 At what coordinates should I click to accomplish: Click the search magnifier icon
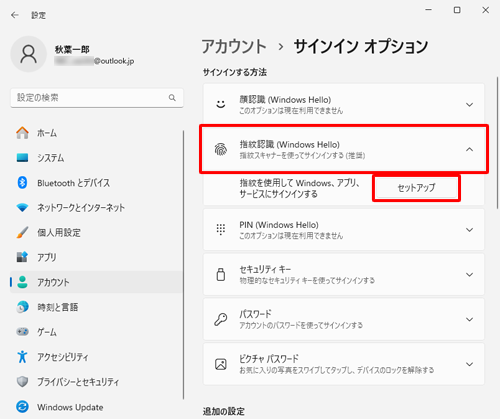[172, 98]
